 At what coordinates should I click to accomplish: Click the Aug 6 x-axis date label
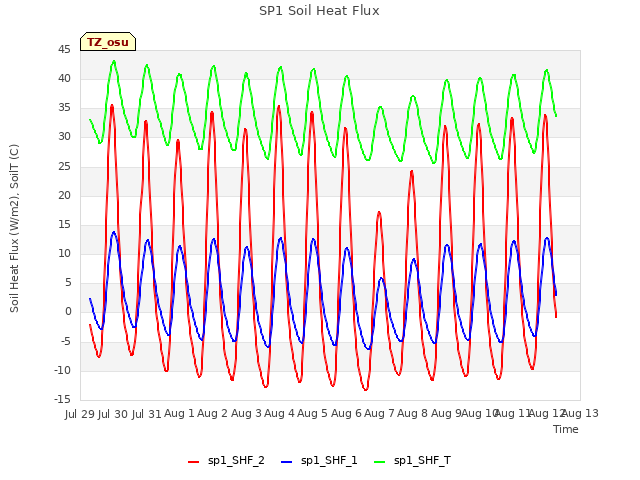(x=346, y=413)
